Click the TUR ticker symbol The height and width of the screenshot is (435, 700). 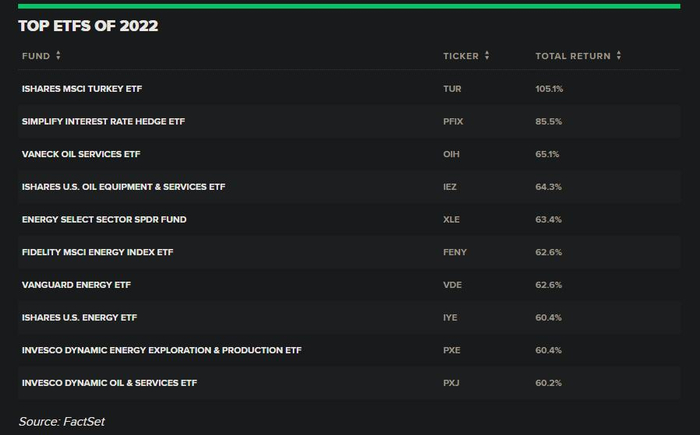coord(452,89)
